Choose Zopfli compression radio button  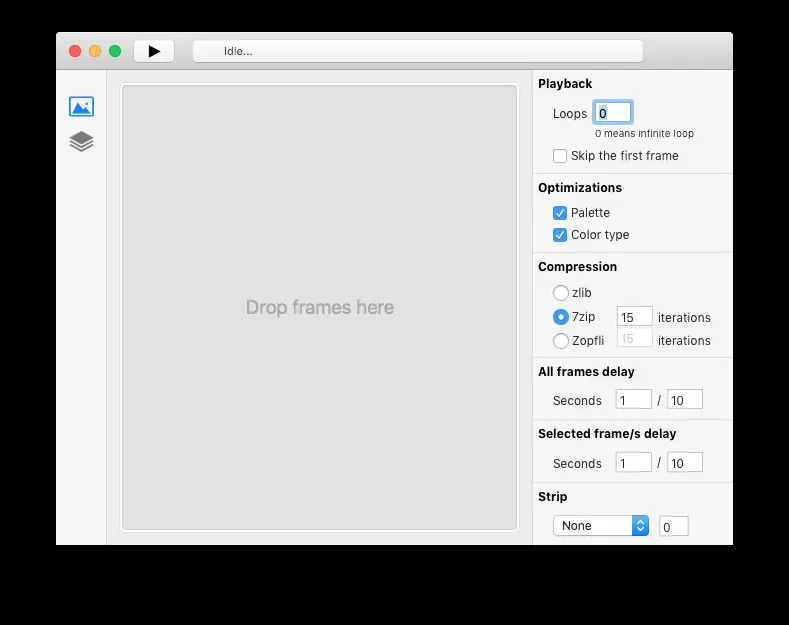point(561,341)
